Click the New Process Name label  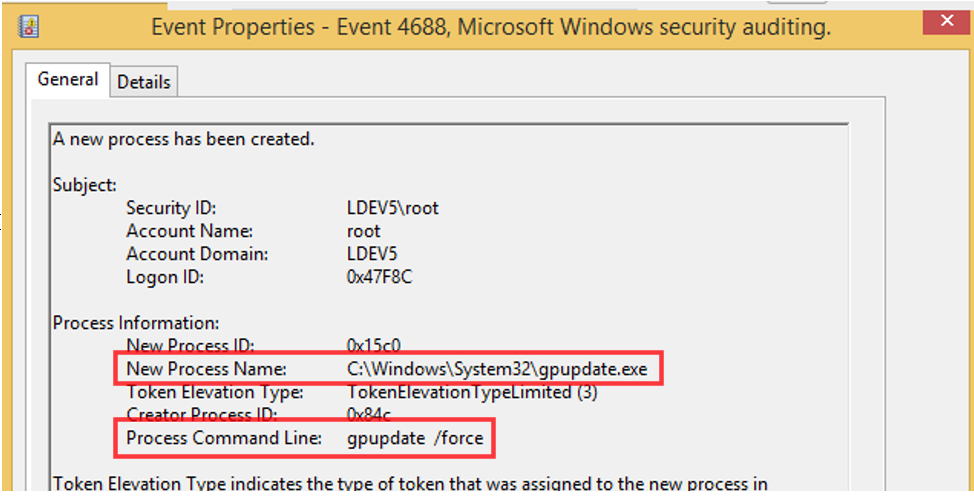point(206,369)
